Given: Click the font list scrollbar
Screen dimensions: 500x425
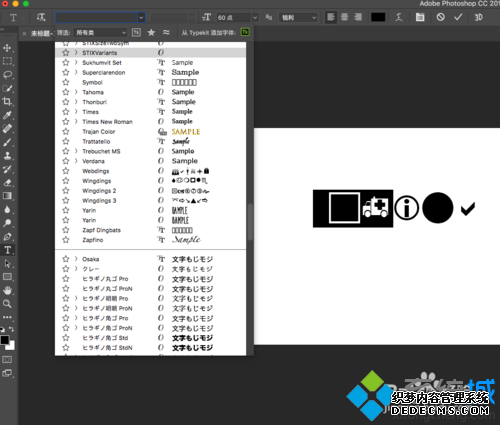Looking at the screenshot, I should point(250,222).
